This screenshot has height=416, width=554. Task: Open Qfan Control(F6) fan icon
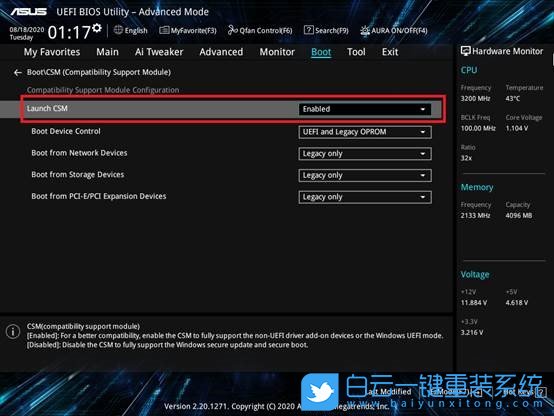232,30
